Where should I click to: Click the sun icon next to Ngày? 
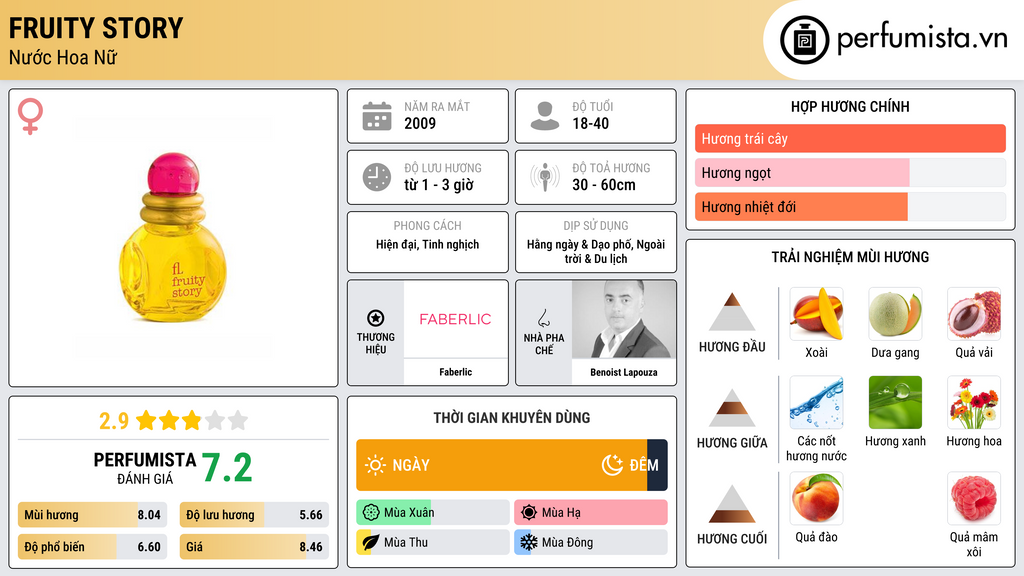(376, 465)
